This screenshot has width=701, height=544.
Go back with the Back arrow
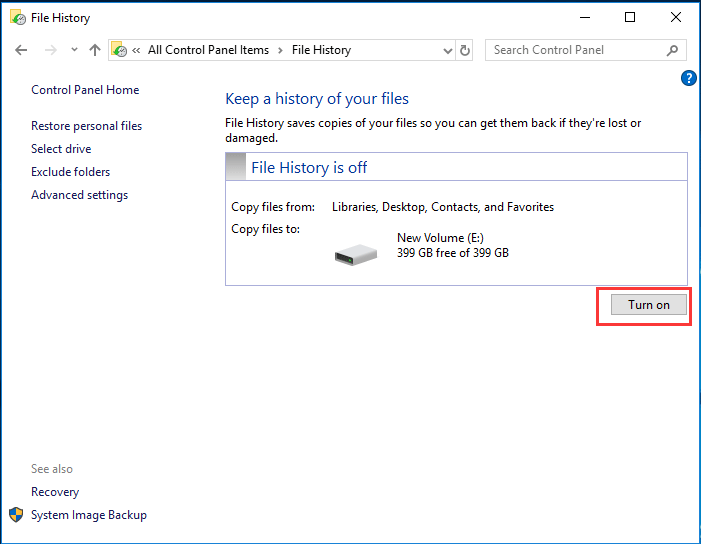[21, 50]
